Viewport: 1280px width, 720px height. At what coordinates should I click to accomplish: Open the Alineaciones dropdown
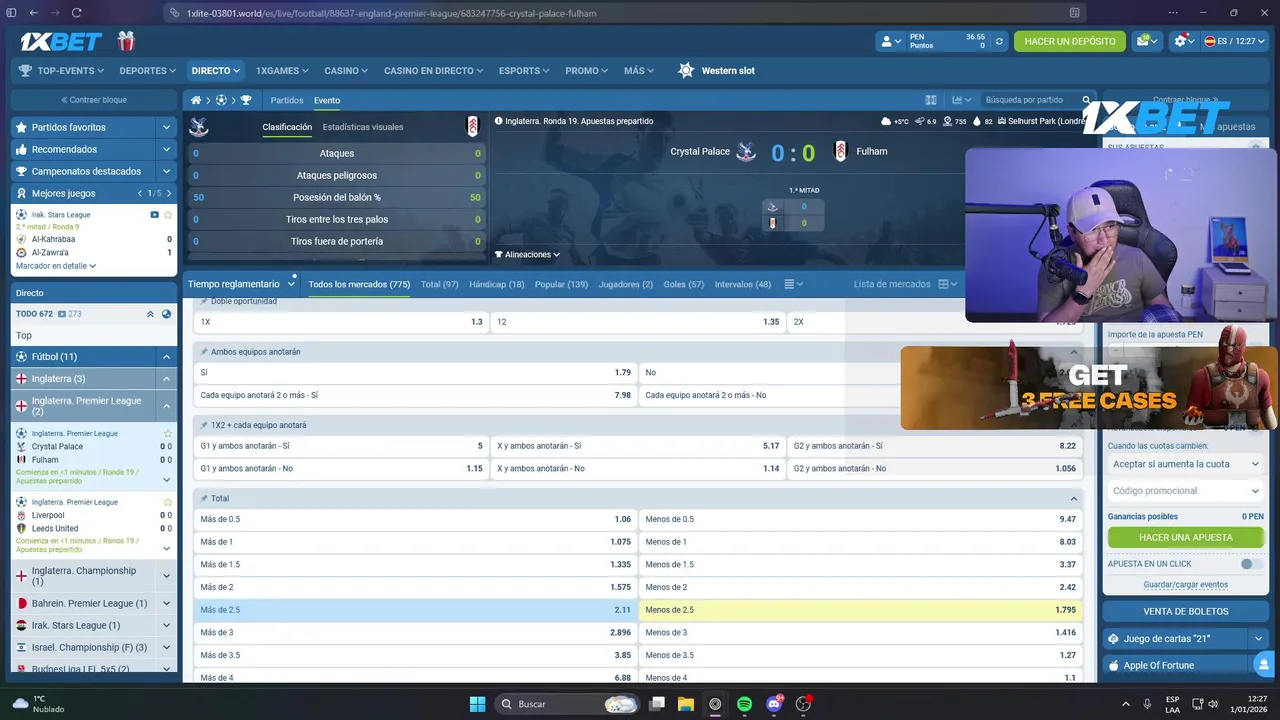pos(528,255)
